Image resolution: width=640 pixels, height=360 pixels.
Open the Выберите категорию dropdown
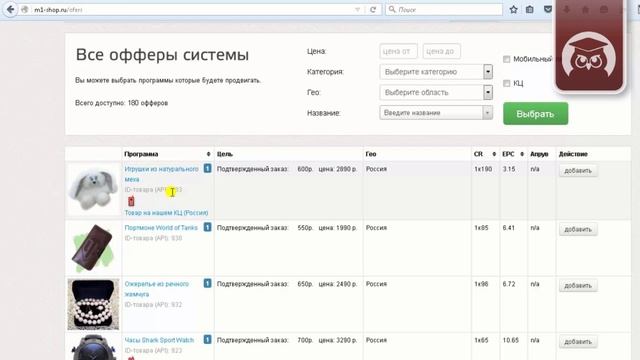point(436,72)
